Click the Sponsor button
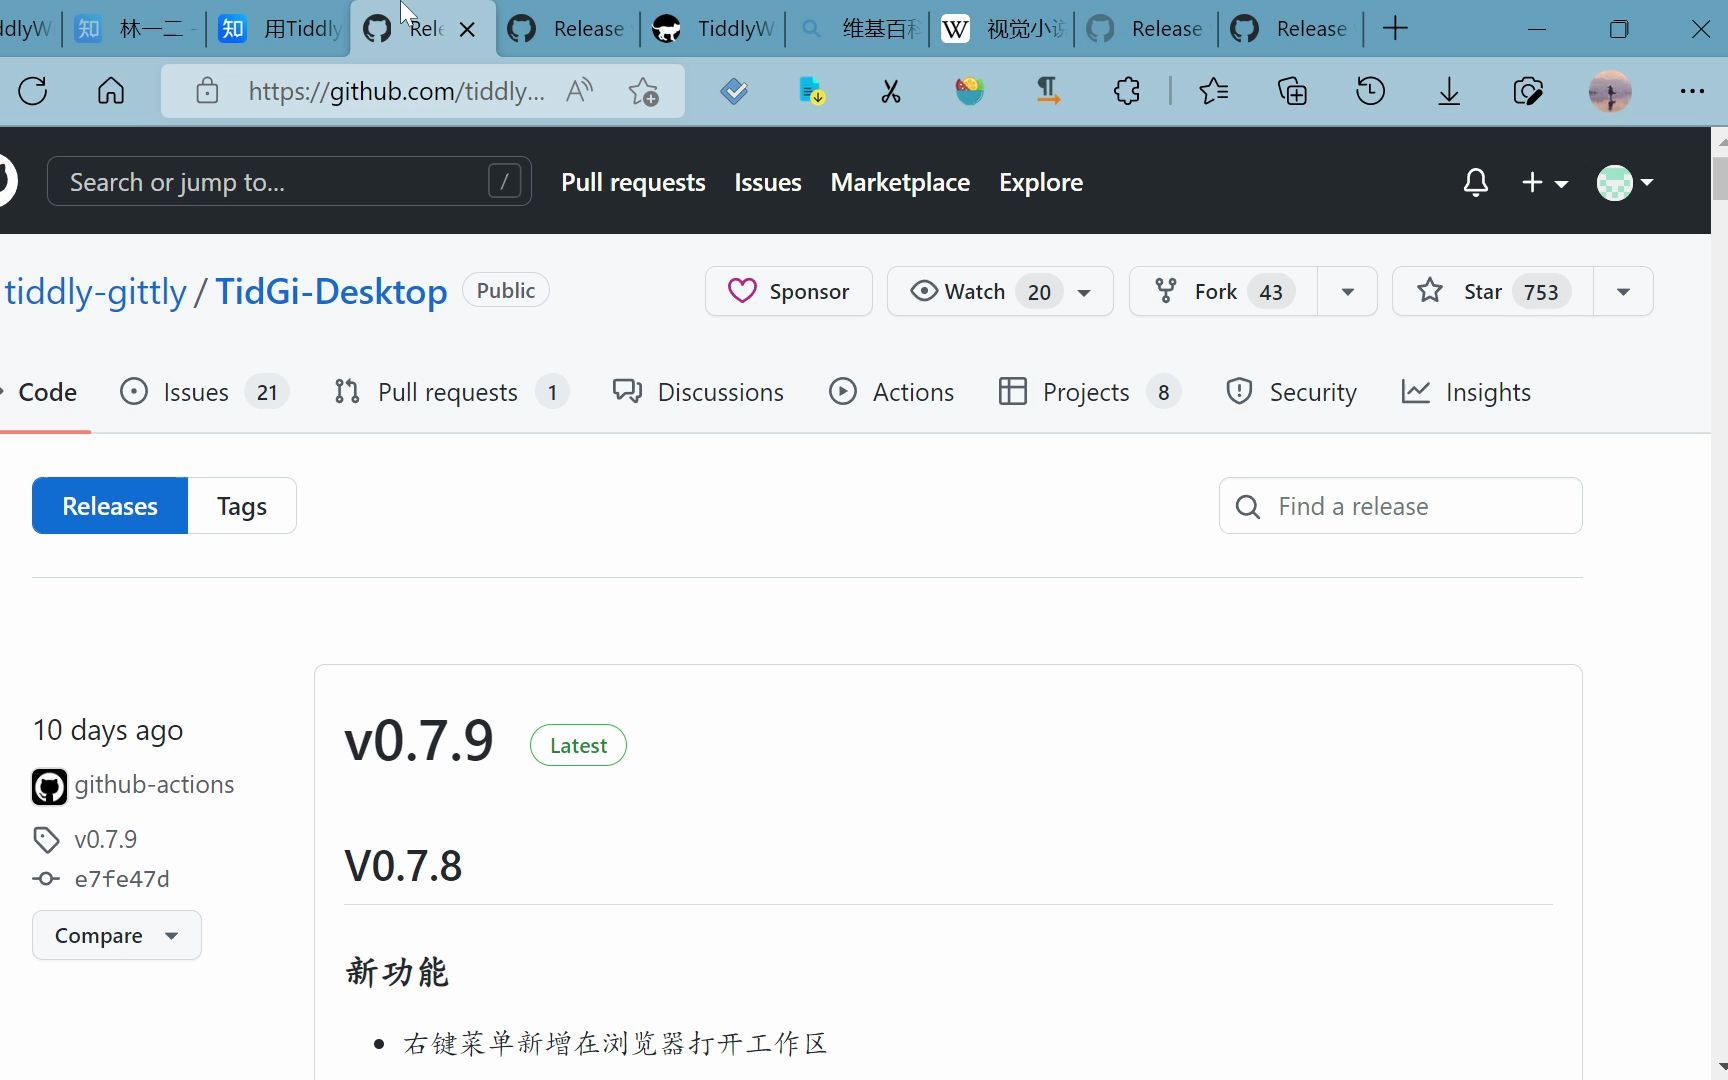Image resolution: width=1728 pixels, height=1080 pixels. click(789, 291)
